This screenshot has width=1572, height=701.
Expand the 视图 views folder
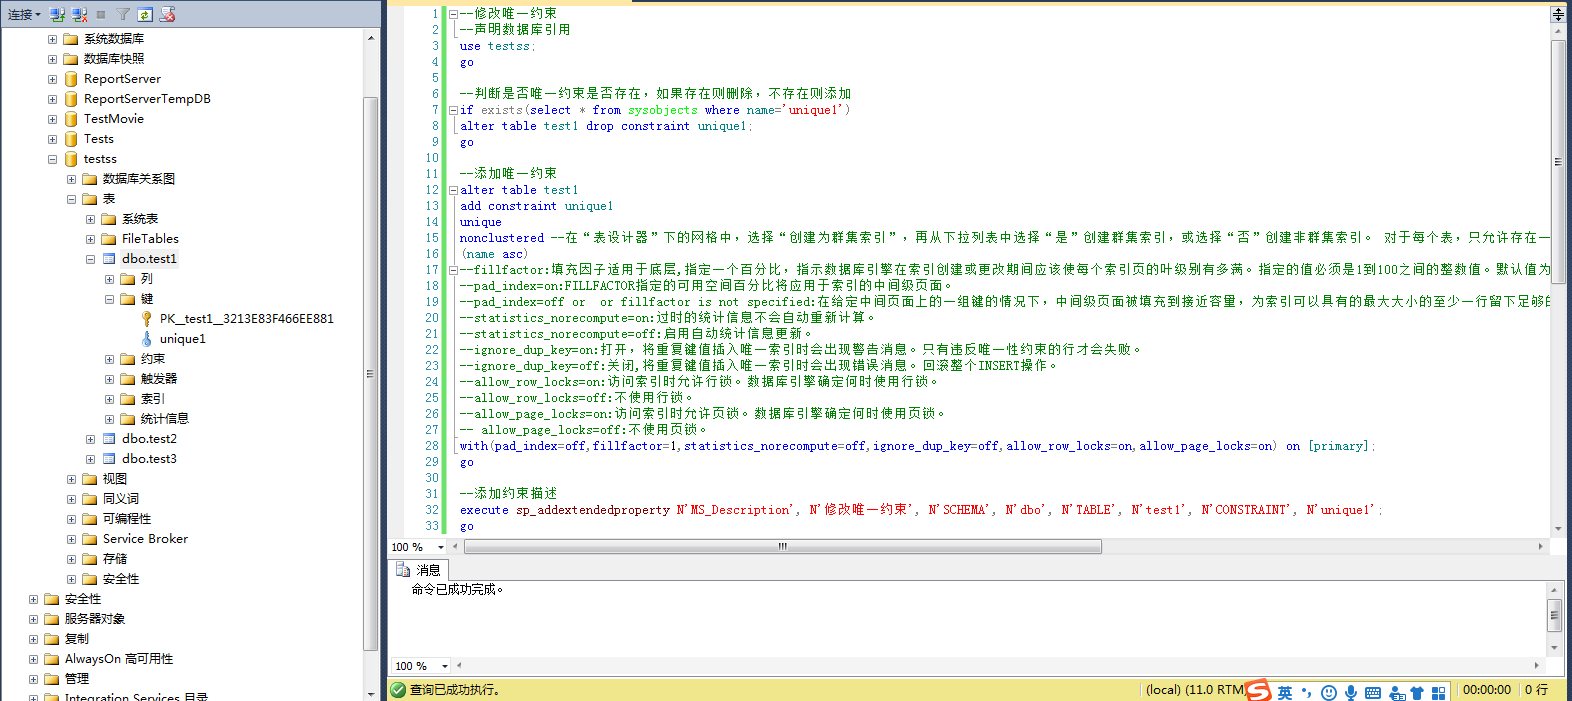[x=72, y=479]
